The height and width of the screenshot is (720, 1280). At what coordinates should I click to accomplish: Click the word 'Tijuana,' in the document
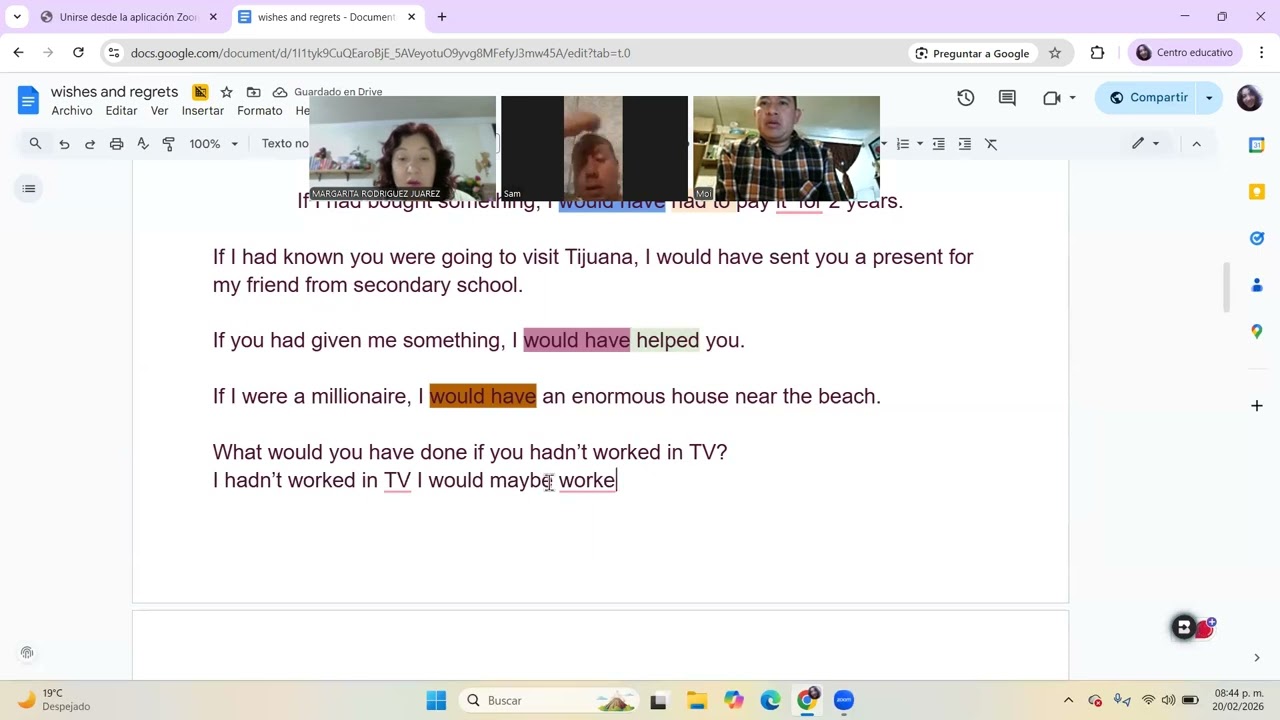(600, 257)
